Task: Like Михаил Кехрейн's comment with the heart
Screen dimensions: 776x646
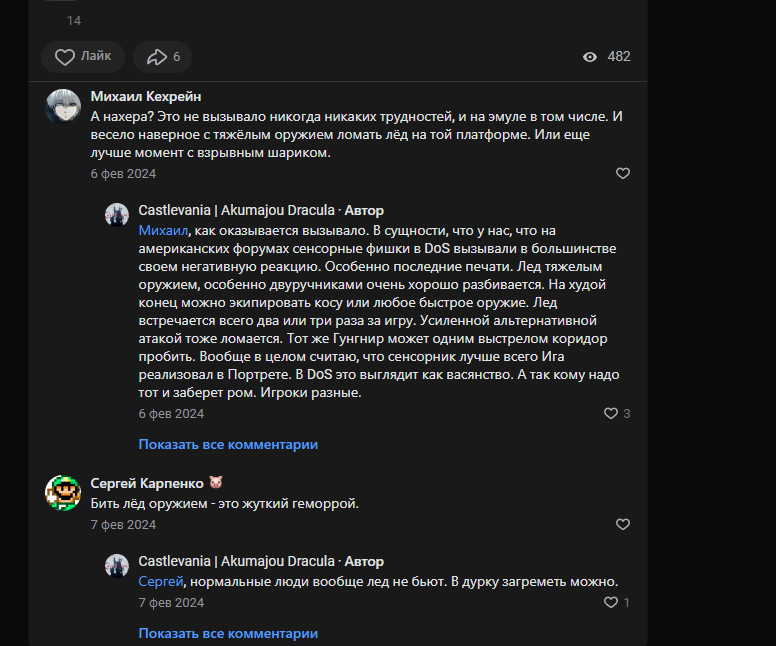Action: click(x=623, y=173)
